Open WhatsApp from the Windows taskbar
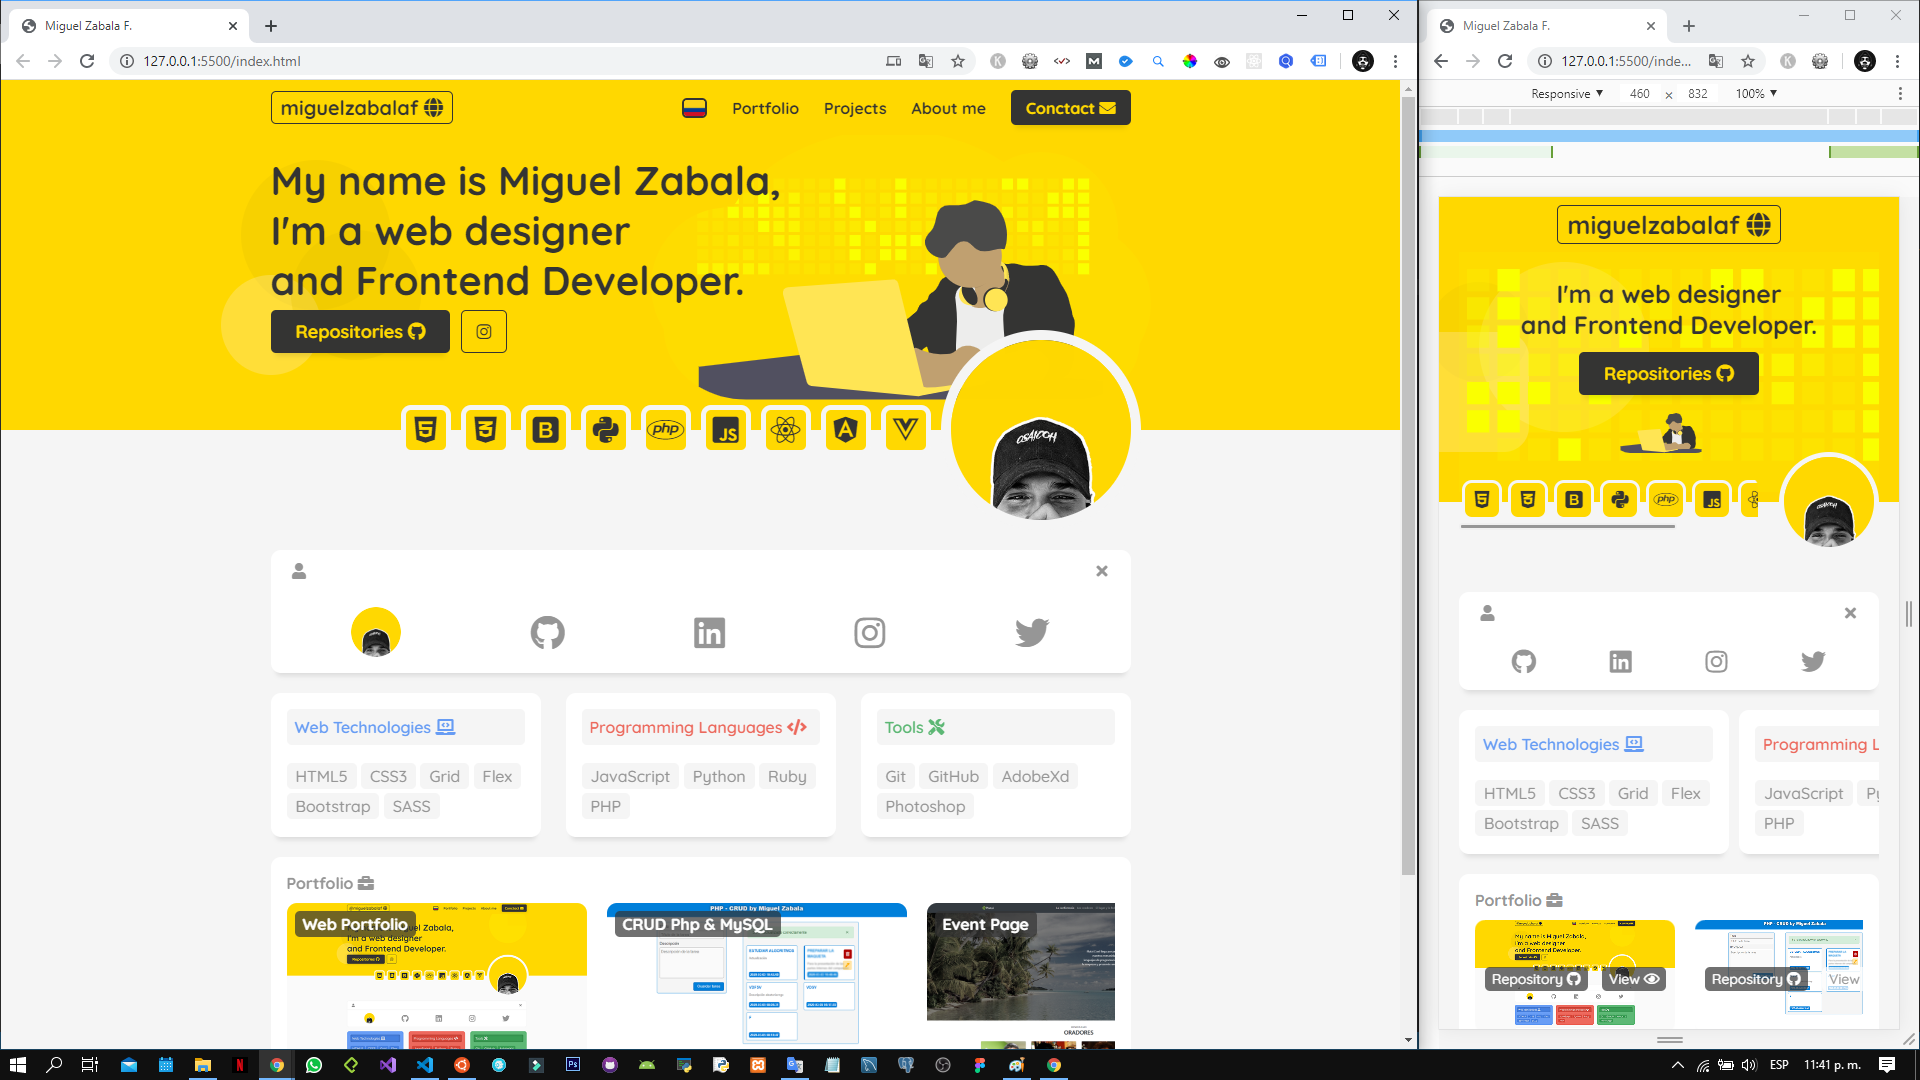1920x1080 pixels. click(x=314, y=1065)
